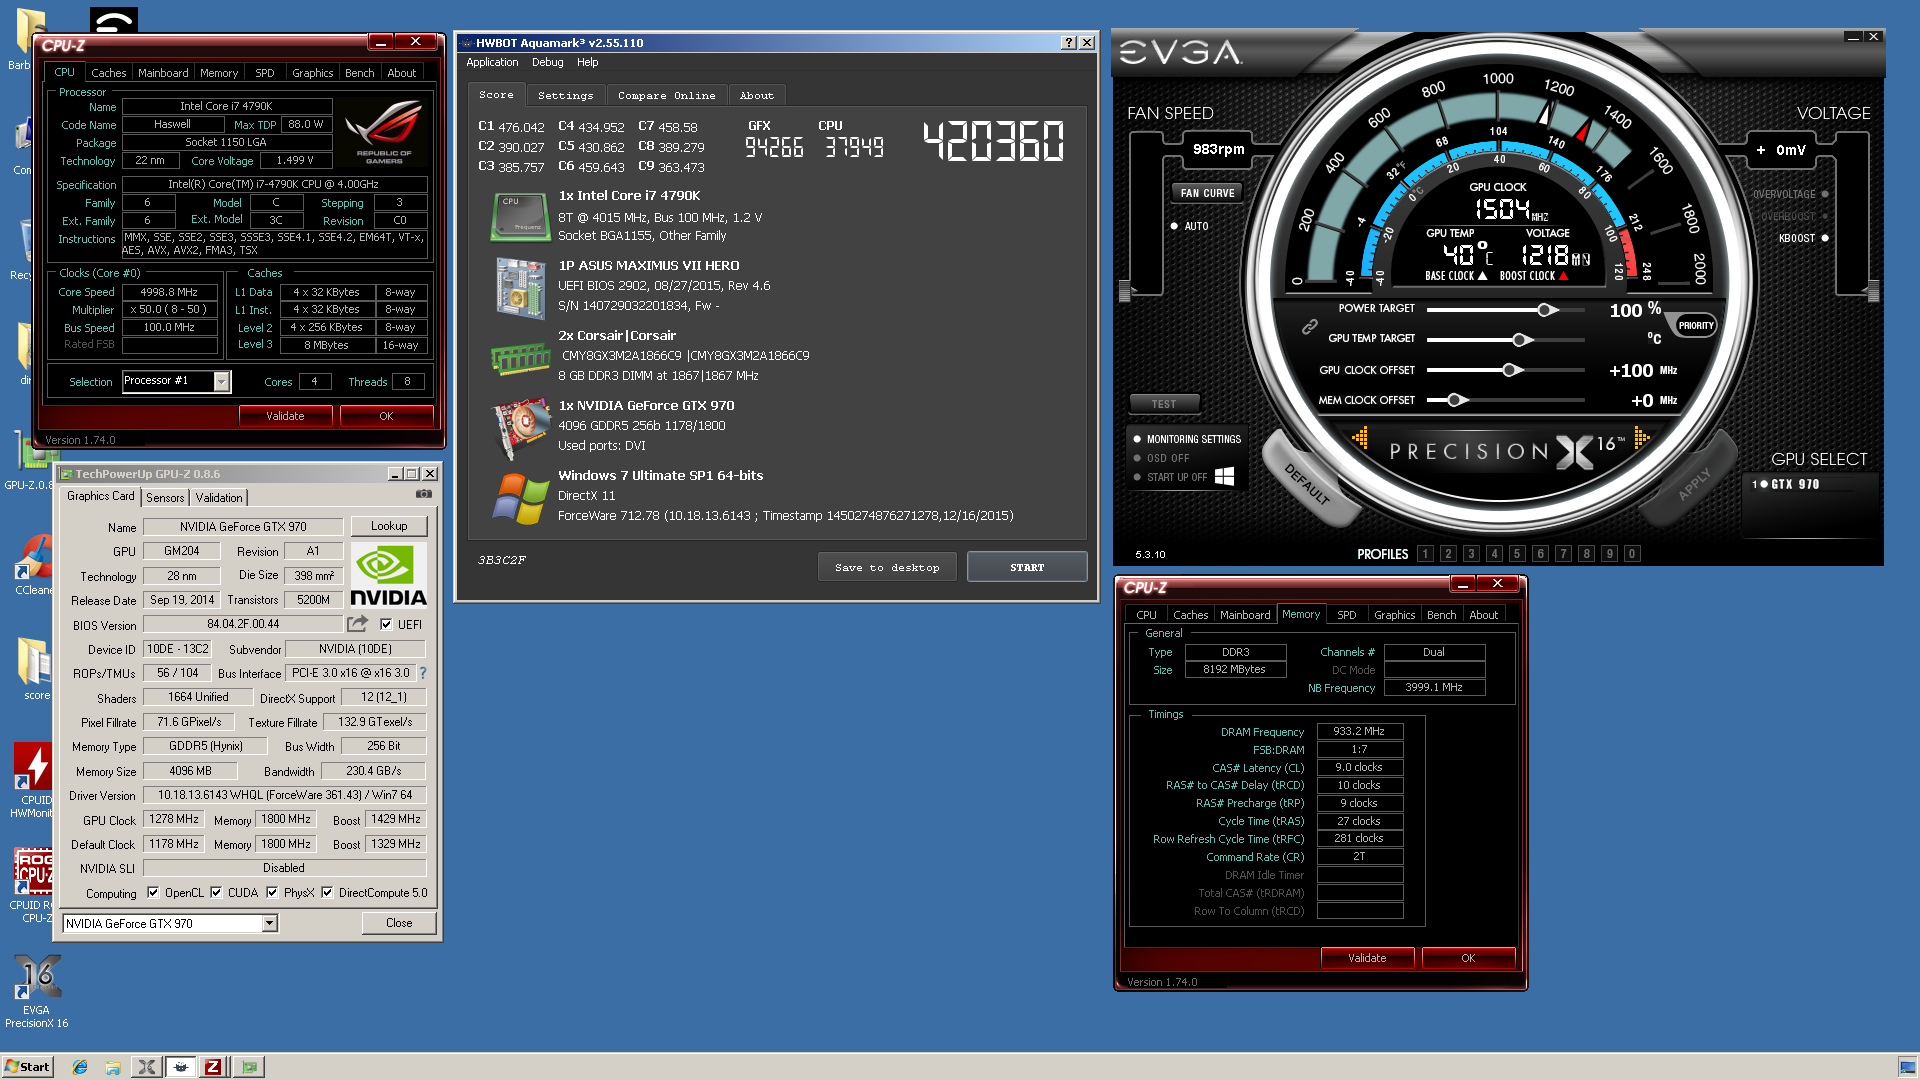Toggle OSD OFF in PrecisionX

click(1161, 458)
